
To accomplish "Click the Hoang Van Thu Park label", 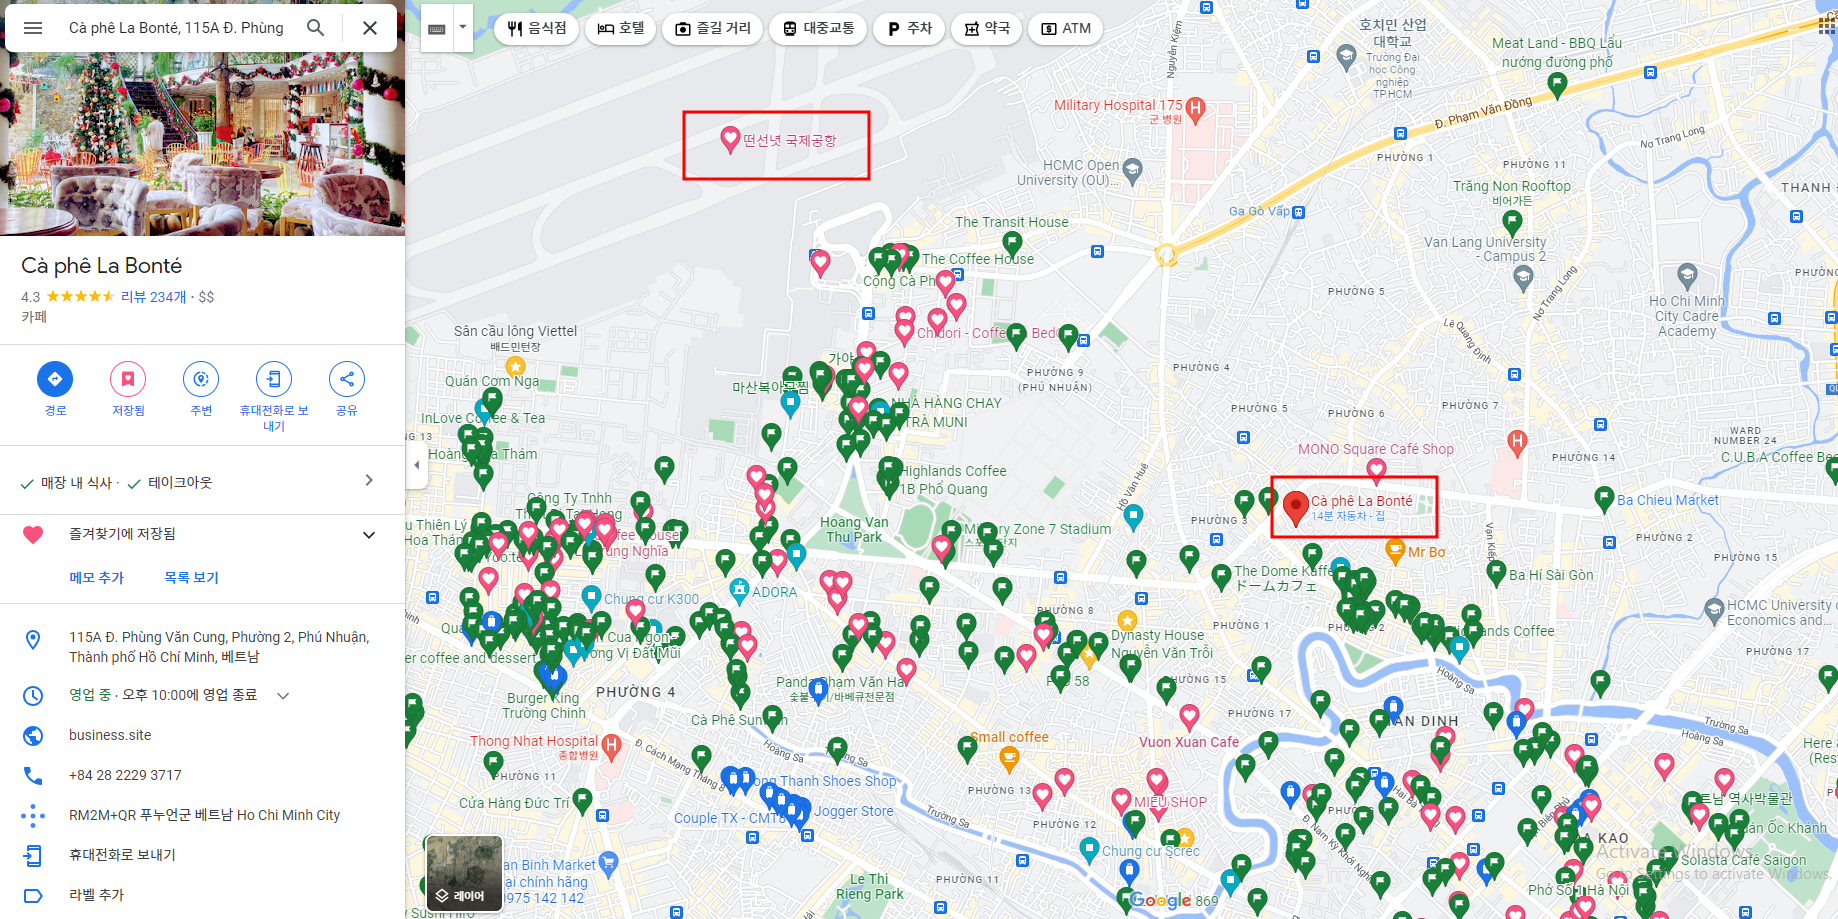I will click(854, 529).
